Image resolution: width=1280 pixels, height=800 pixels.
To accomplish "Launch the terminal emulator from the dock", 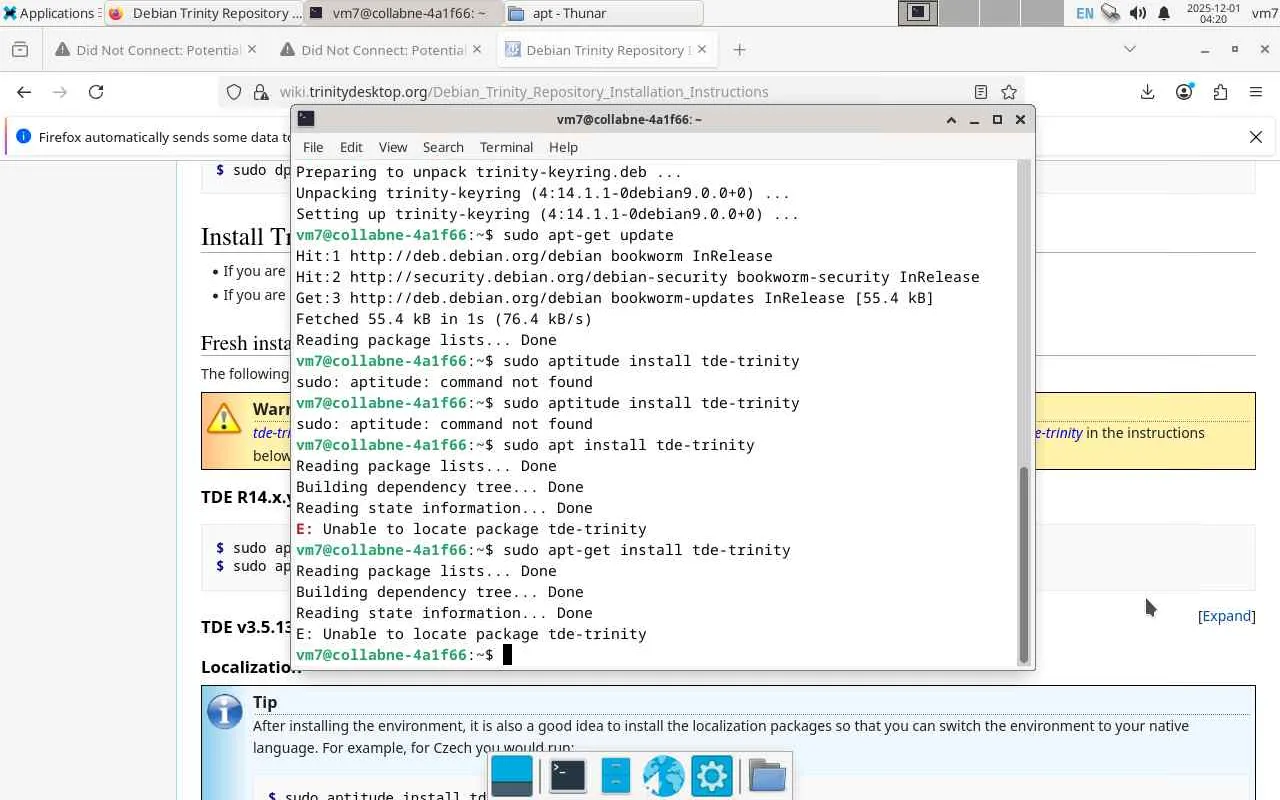I will pos(567,776).
